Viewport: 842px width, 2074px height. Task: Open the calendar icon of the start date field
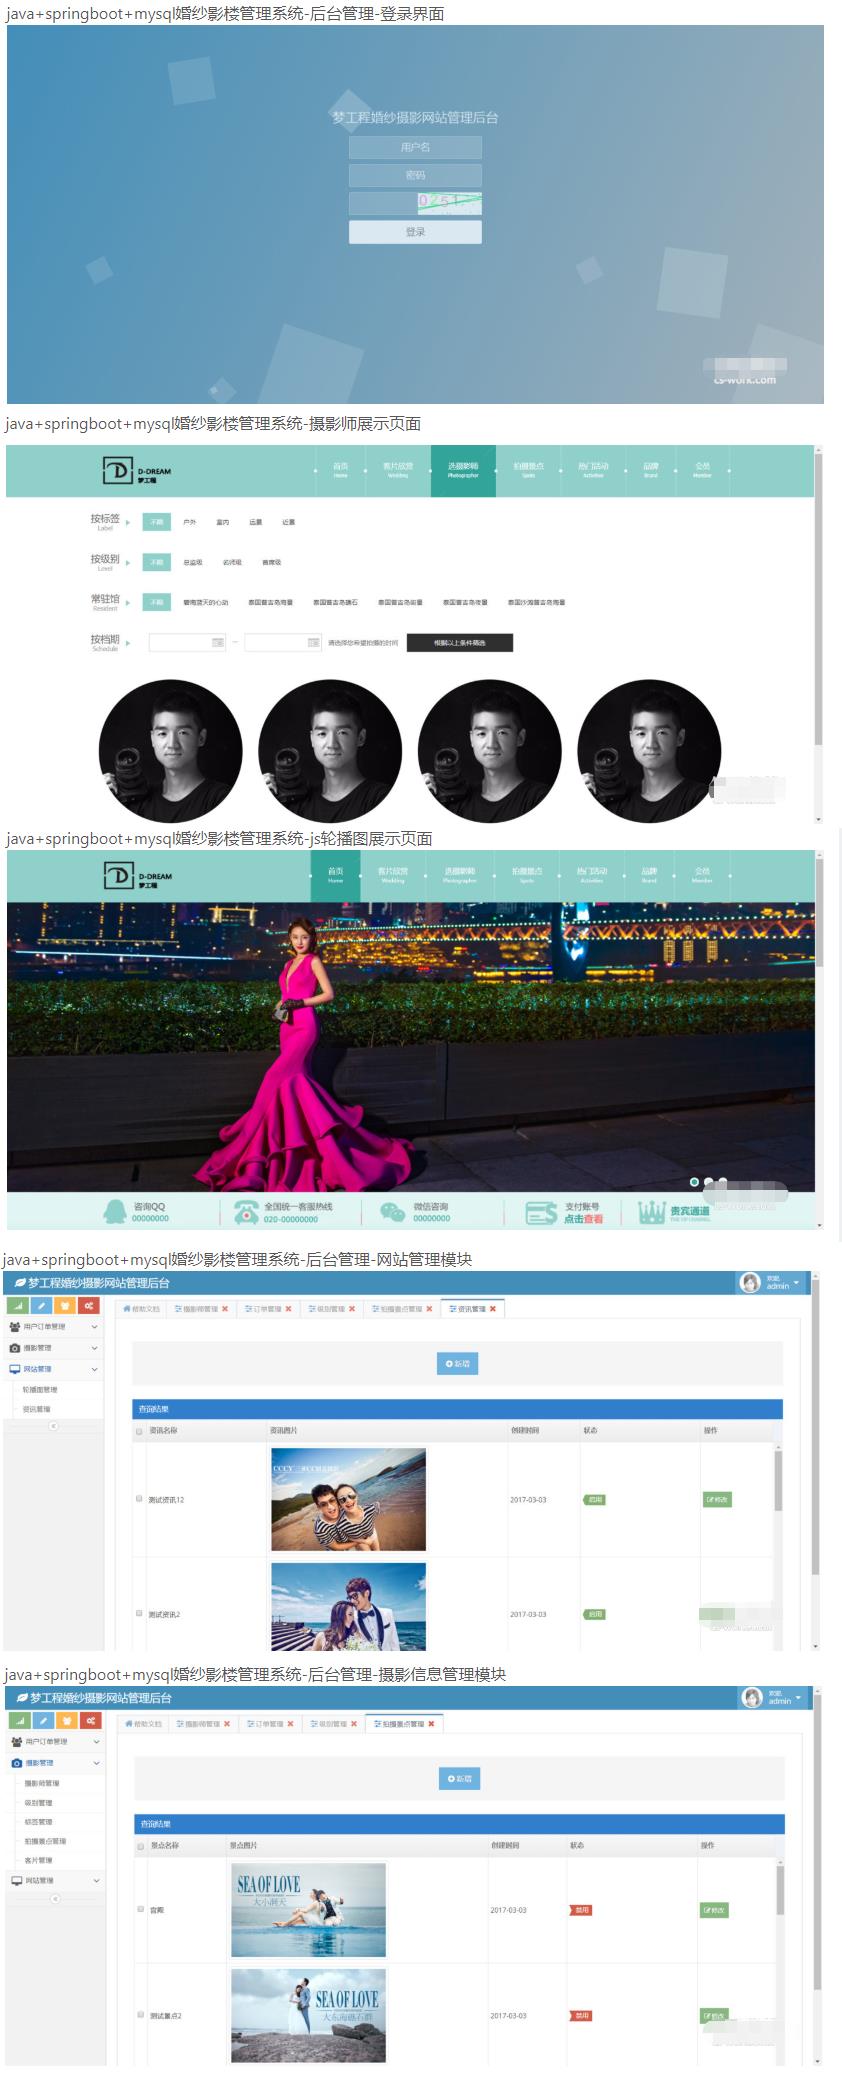[x=218, y=643]
